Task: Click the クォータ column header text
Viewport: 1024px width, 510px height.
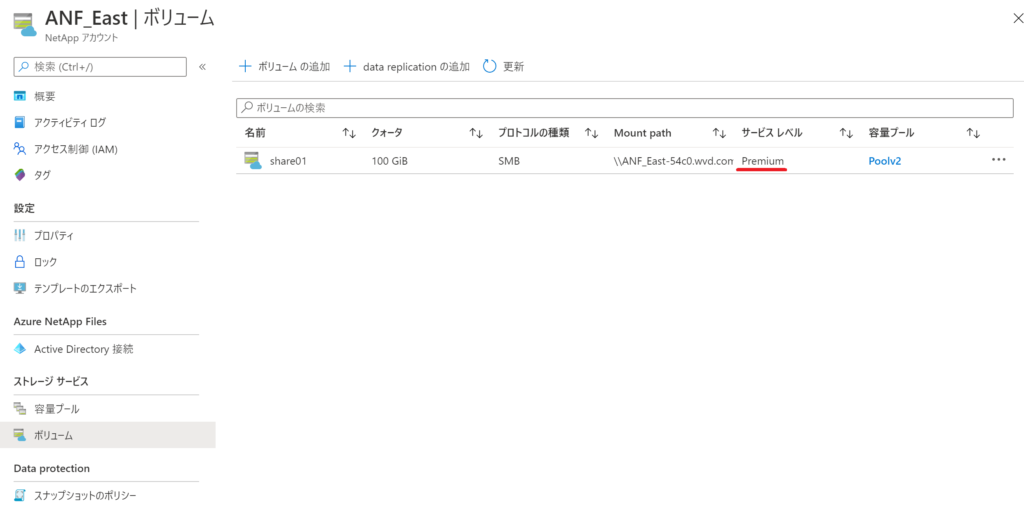Action: tap(387, 133)
